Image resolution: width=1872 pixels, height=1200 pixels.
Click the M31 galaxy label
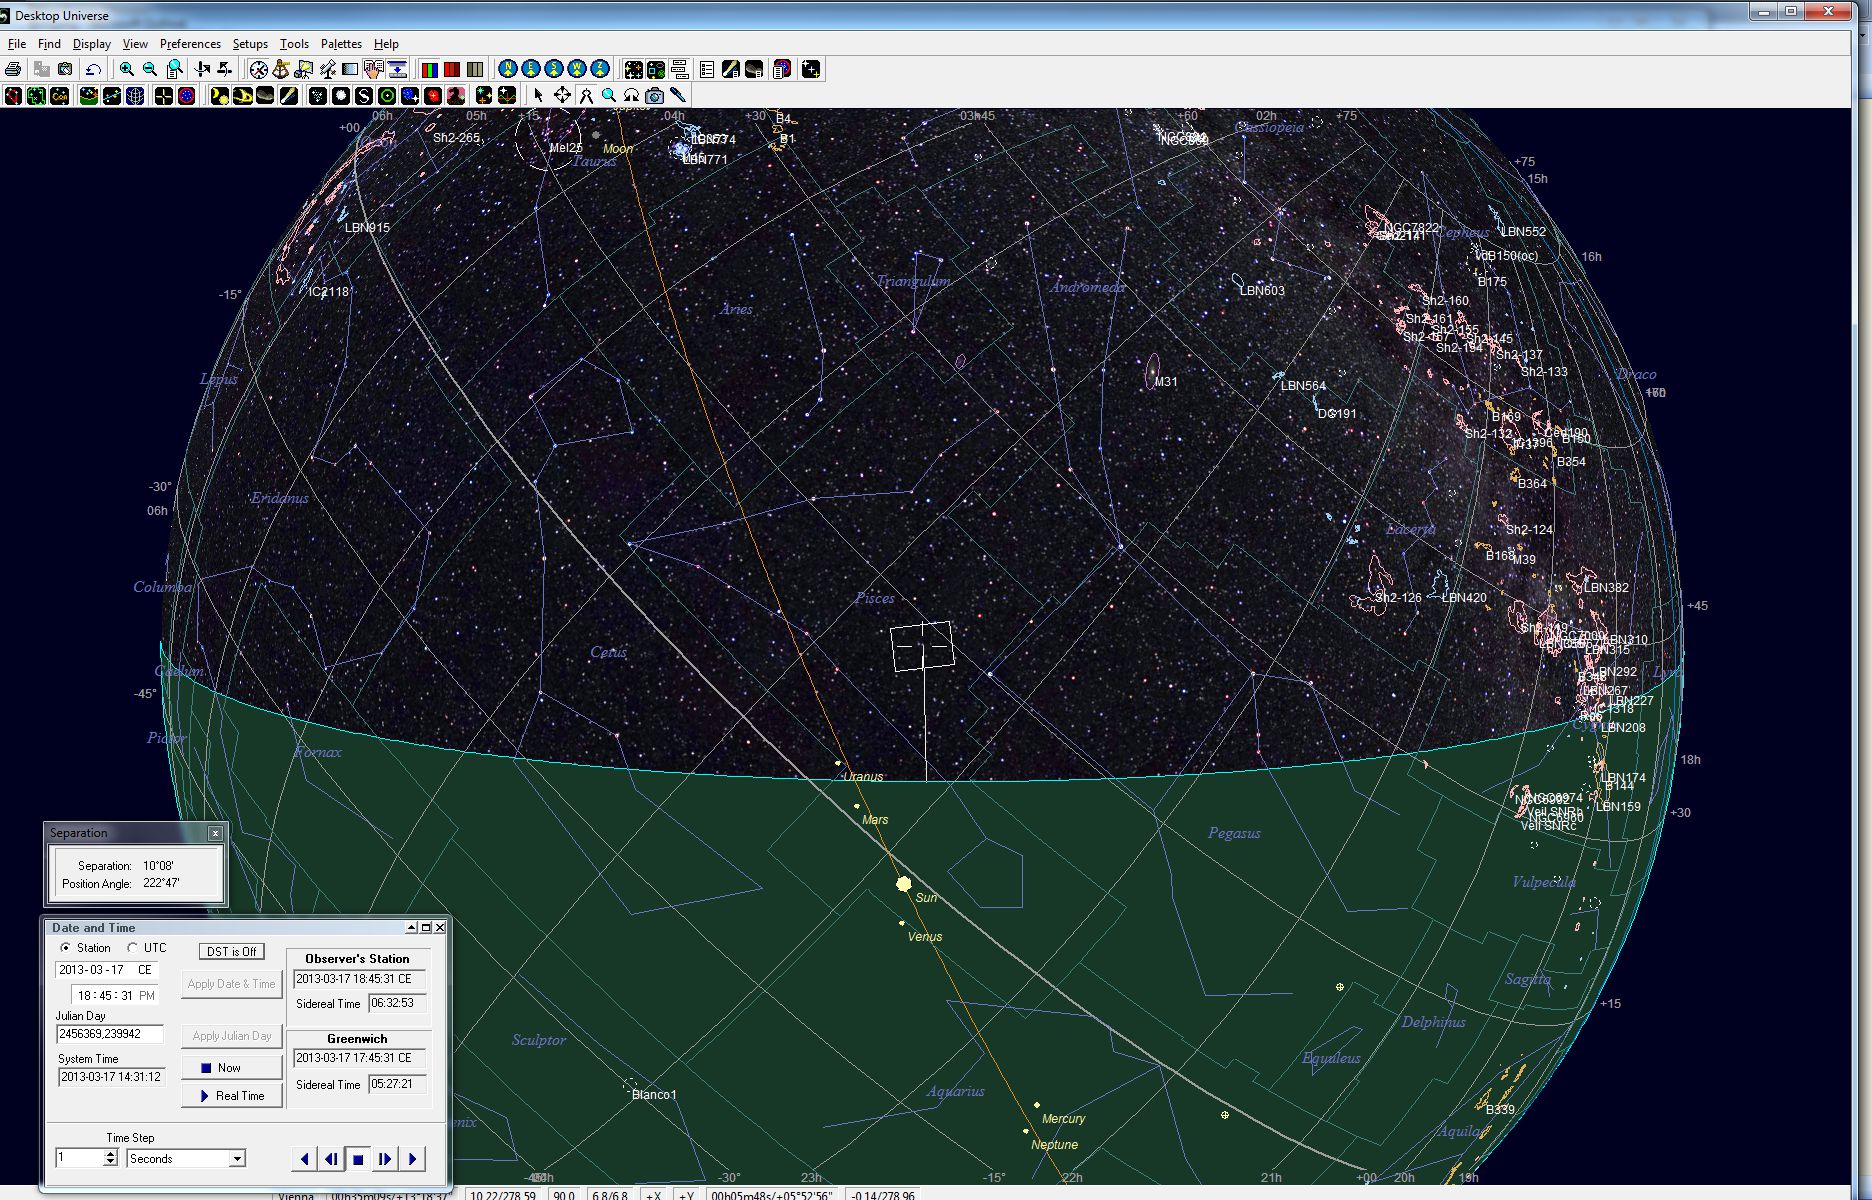point(1166,382)
